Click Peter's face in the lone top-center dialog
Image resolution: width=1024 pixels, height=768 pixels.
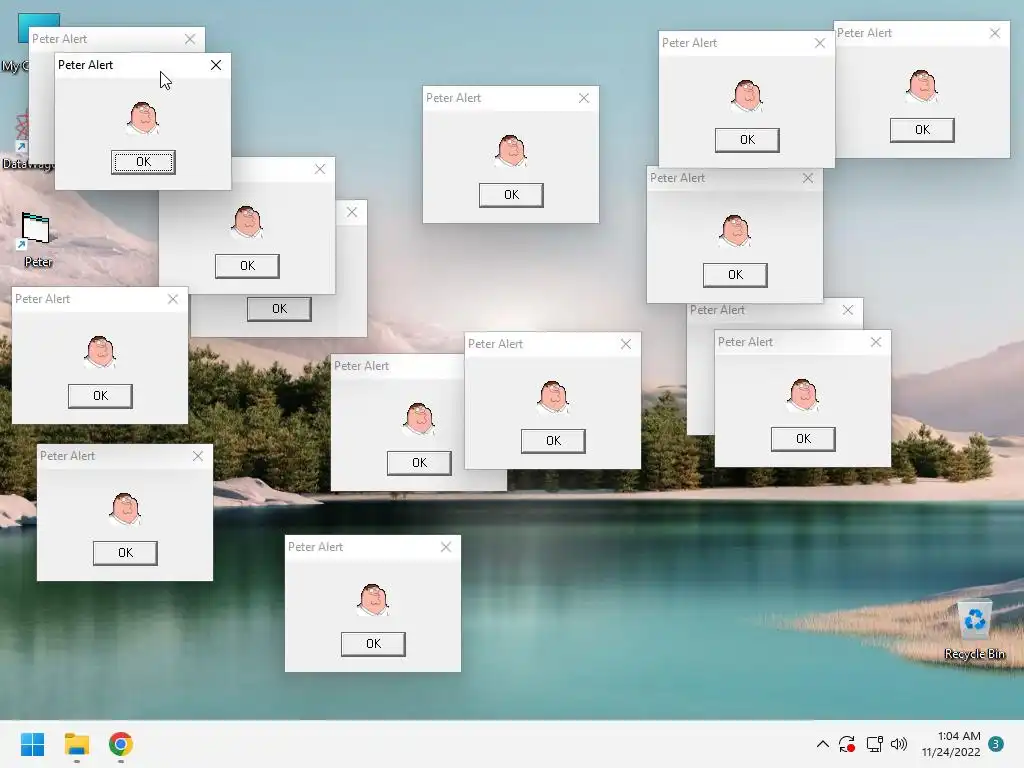pos(511,151)
